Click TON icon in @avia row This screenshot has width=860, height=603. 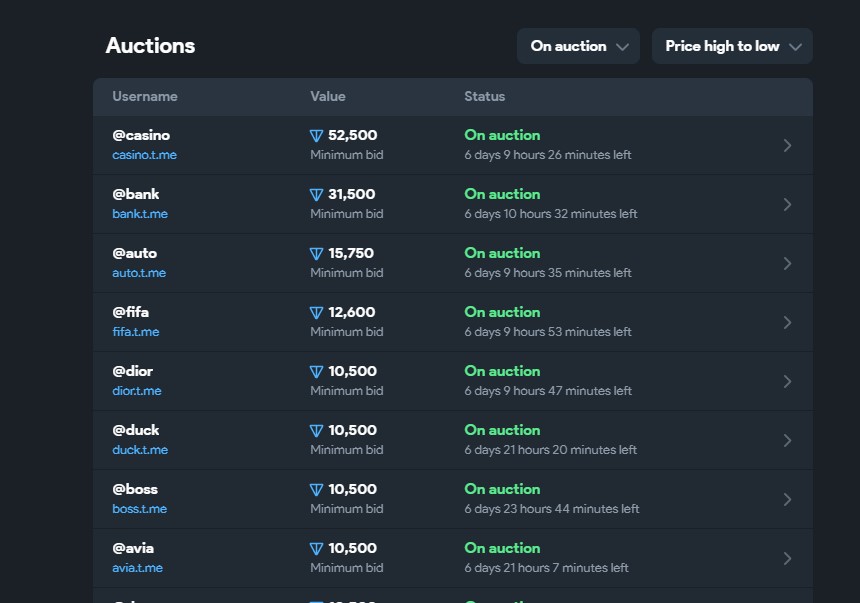pyautogui.click(x=317, y=549)
